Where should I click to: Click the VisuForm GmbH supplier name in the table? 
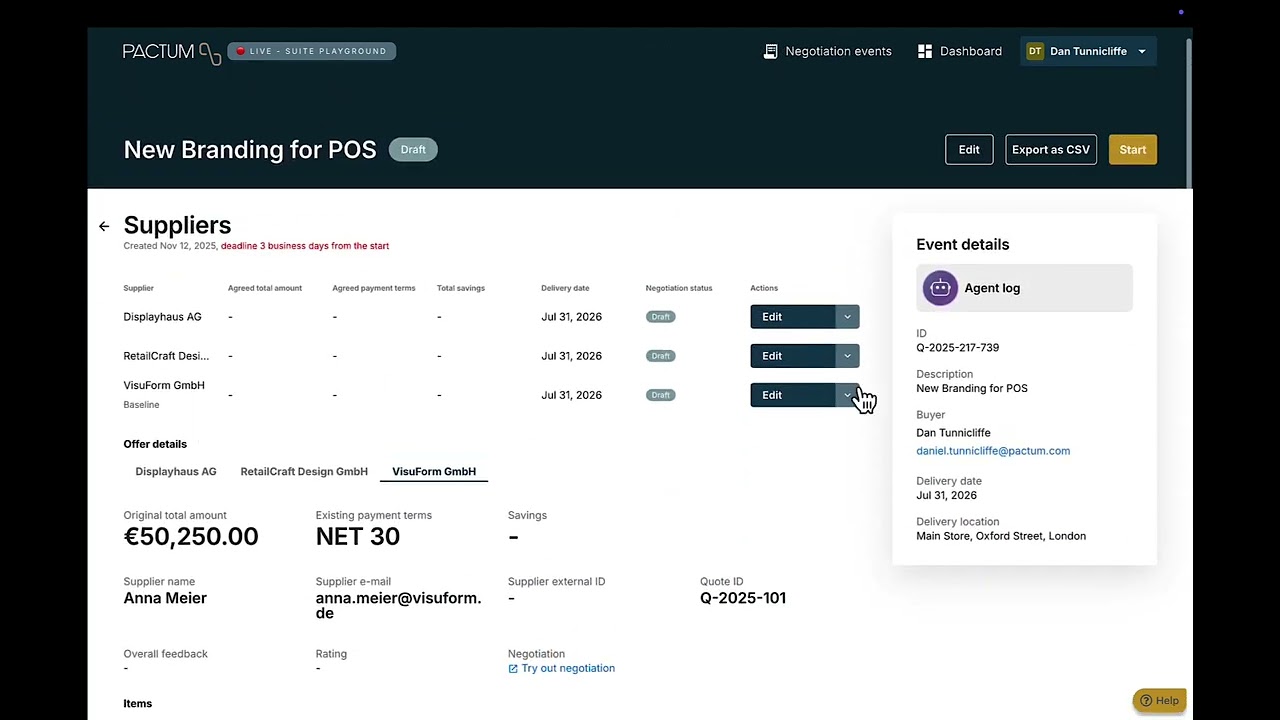coord(164,385)
